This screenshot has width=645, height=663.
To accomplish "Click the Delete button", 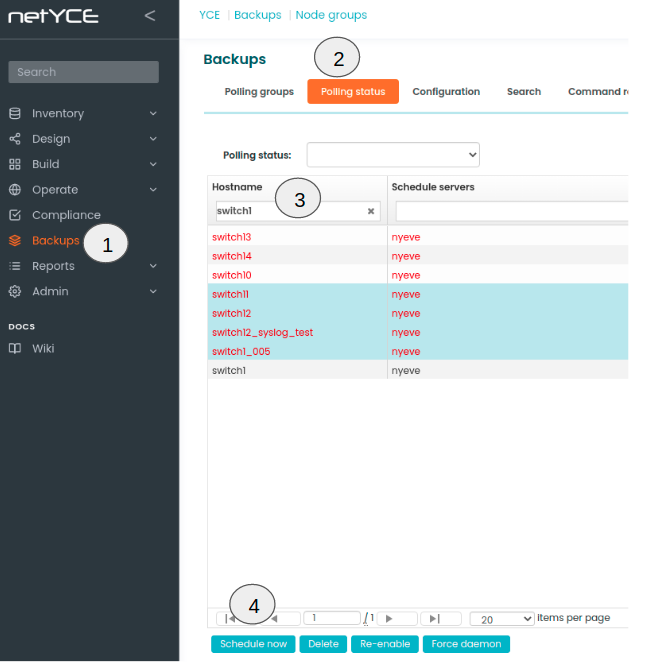I will (323, 644).
